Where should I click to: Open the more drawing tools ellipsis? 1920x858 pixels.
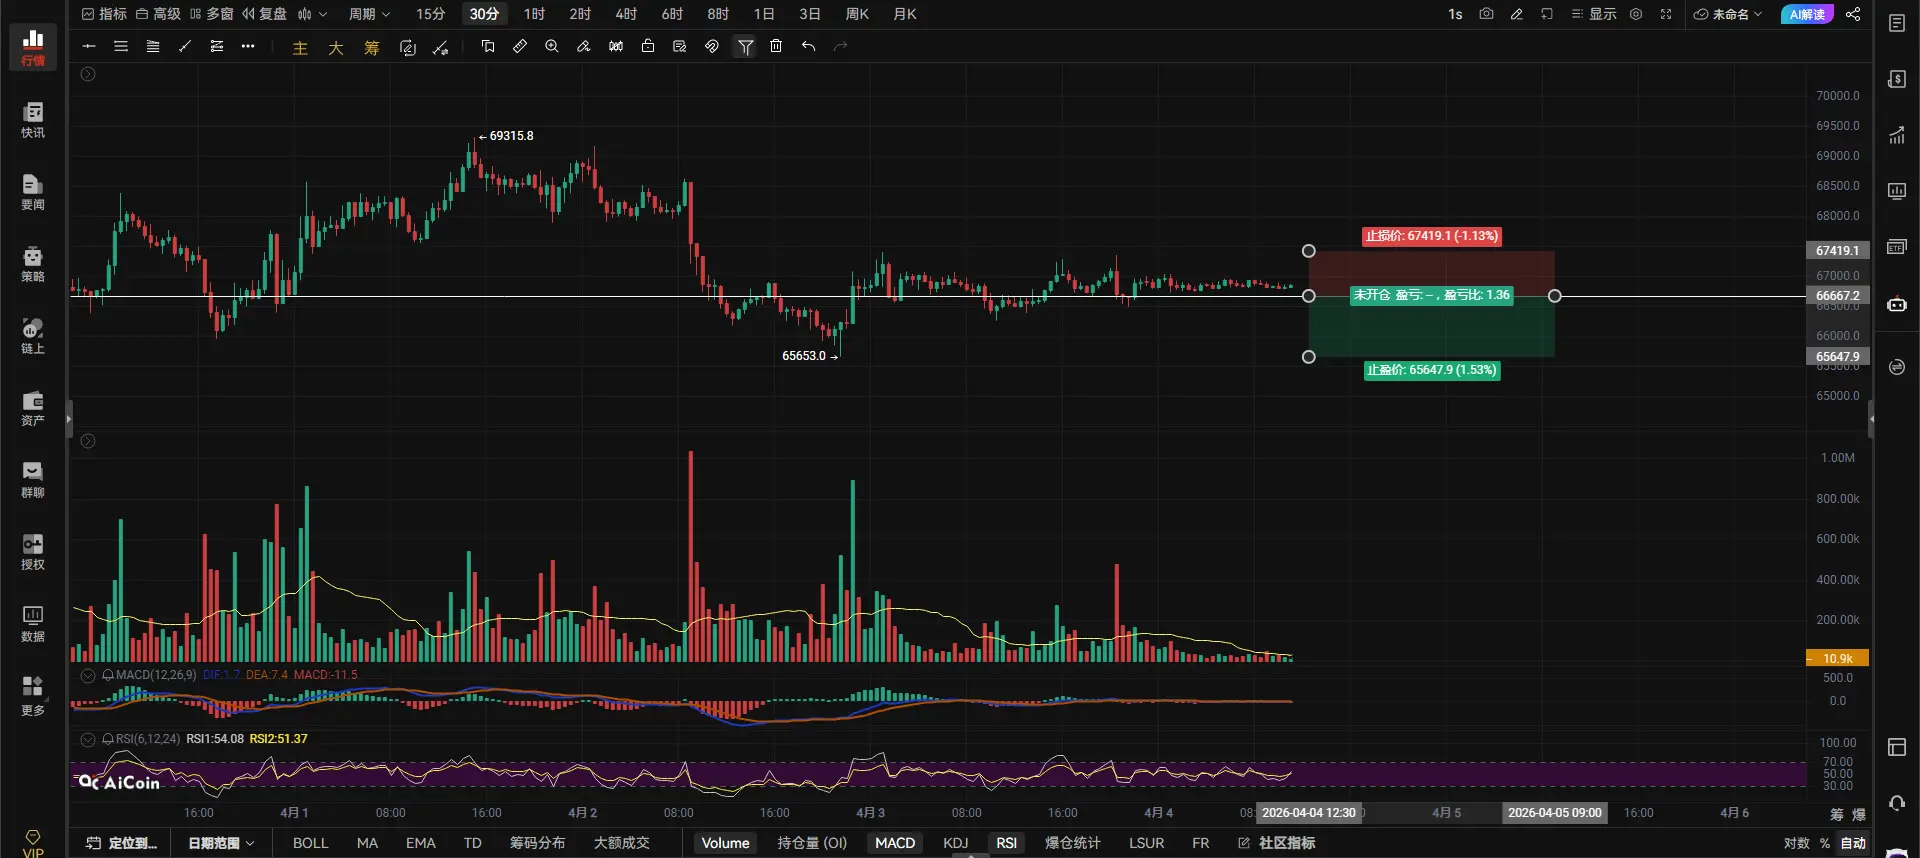click(248, 46)
